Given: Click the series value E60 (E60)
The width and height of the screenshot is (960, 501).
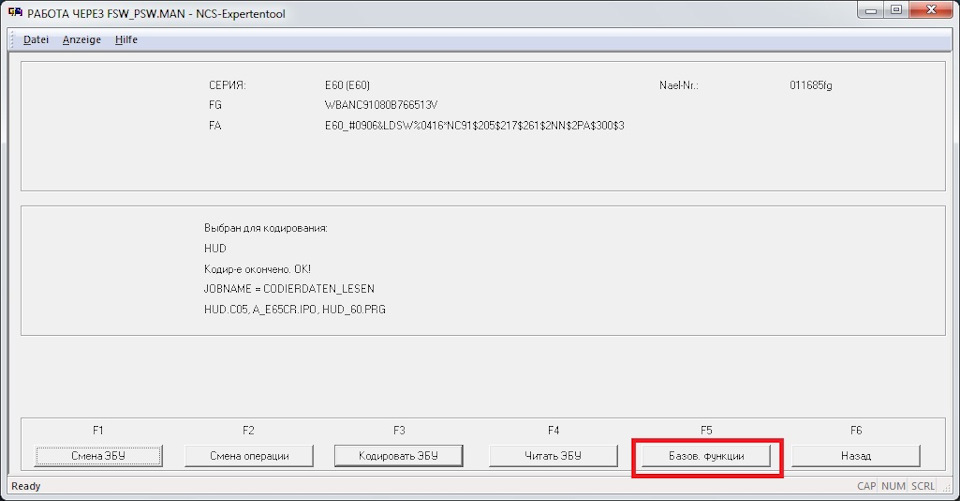Looking at the screenshot, I should coord(347,85).
